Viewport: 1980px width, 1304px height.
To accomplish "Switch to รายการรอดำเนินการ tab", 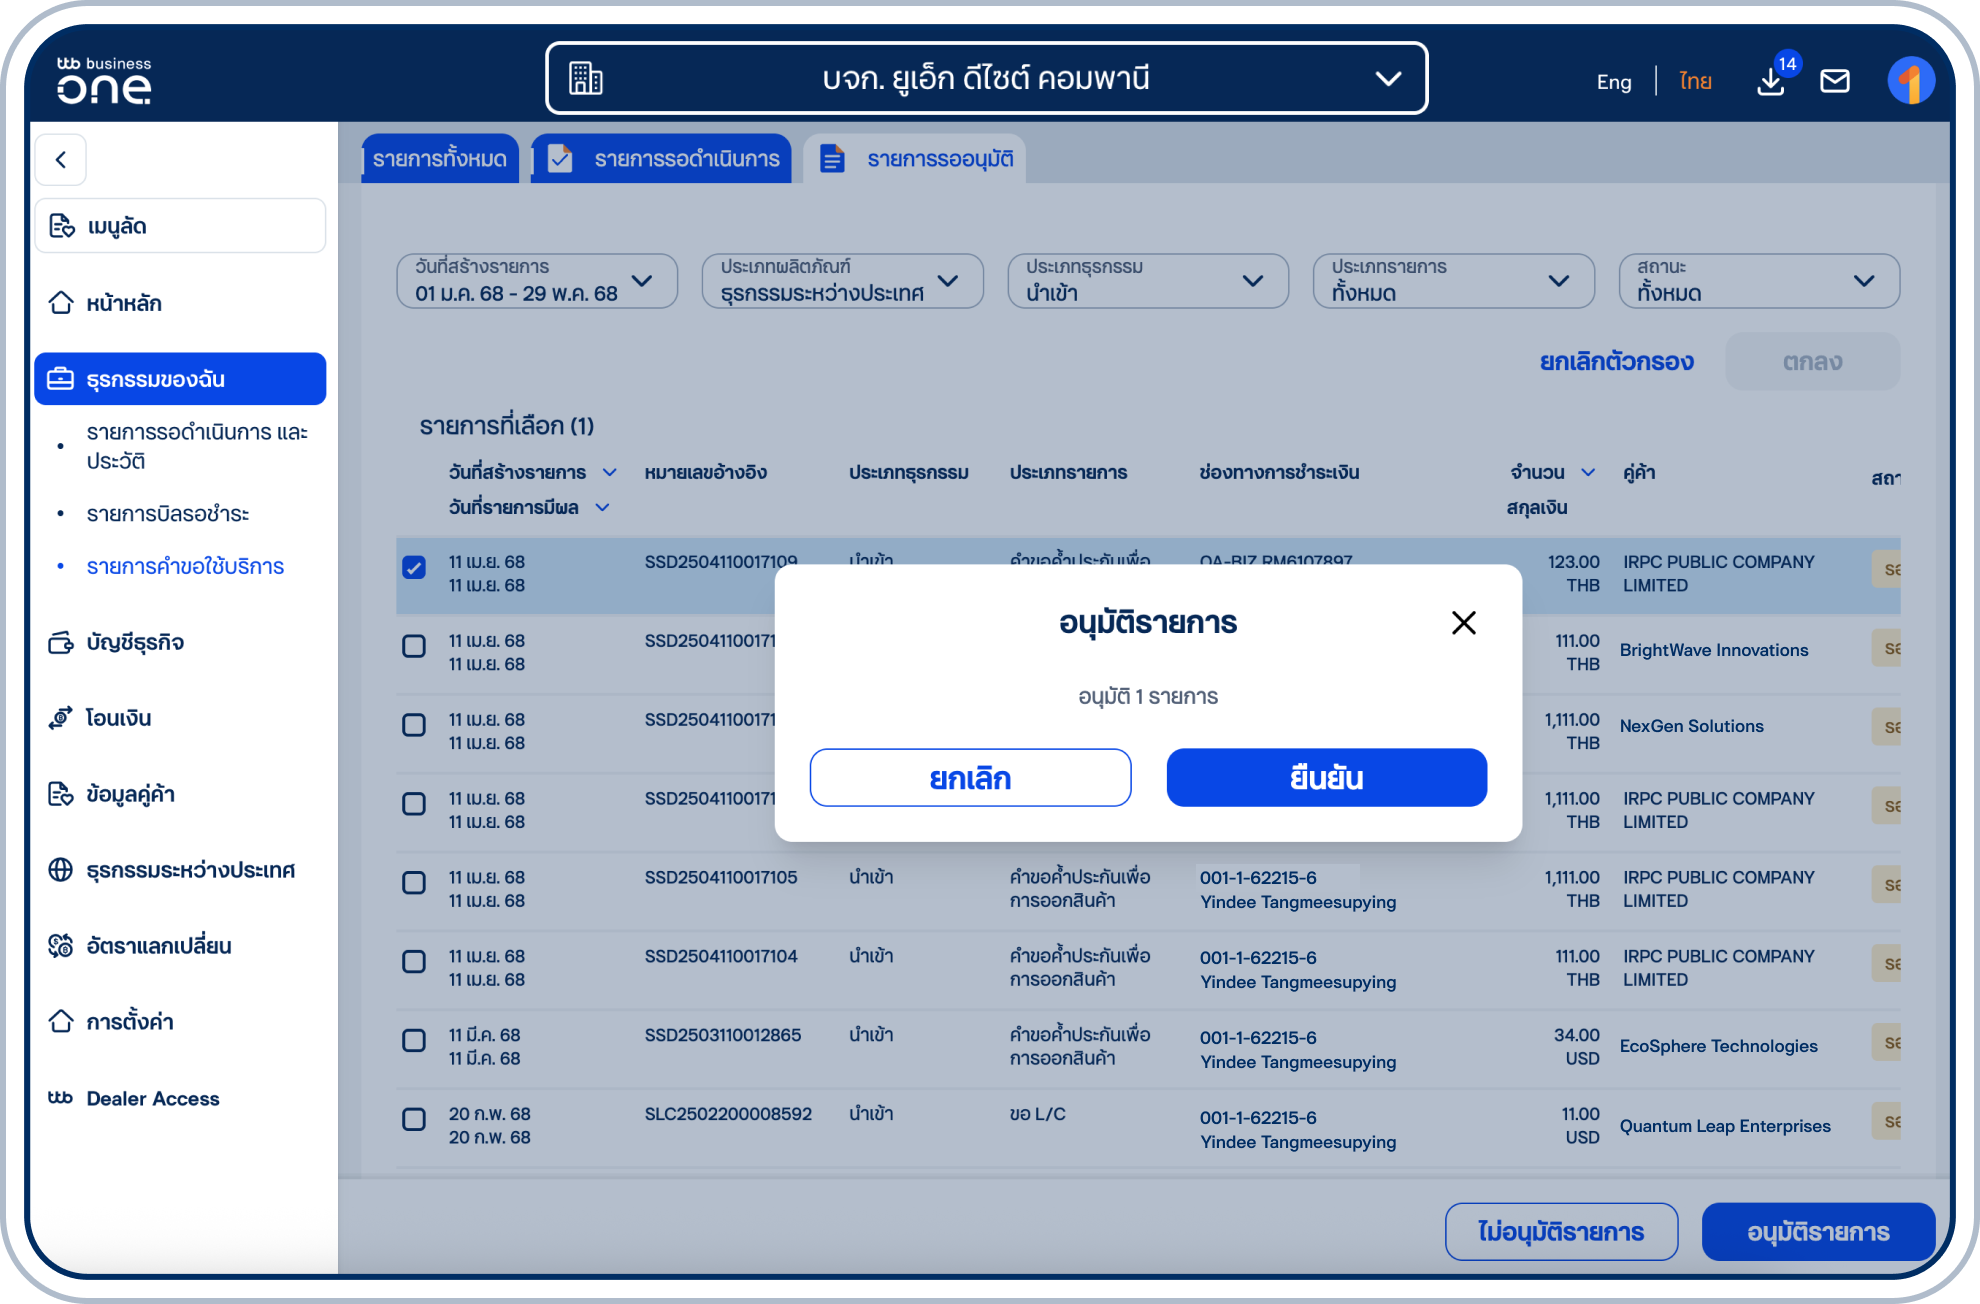I will 662,159.
